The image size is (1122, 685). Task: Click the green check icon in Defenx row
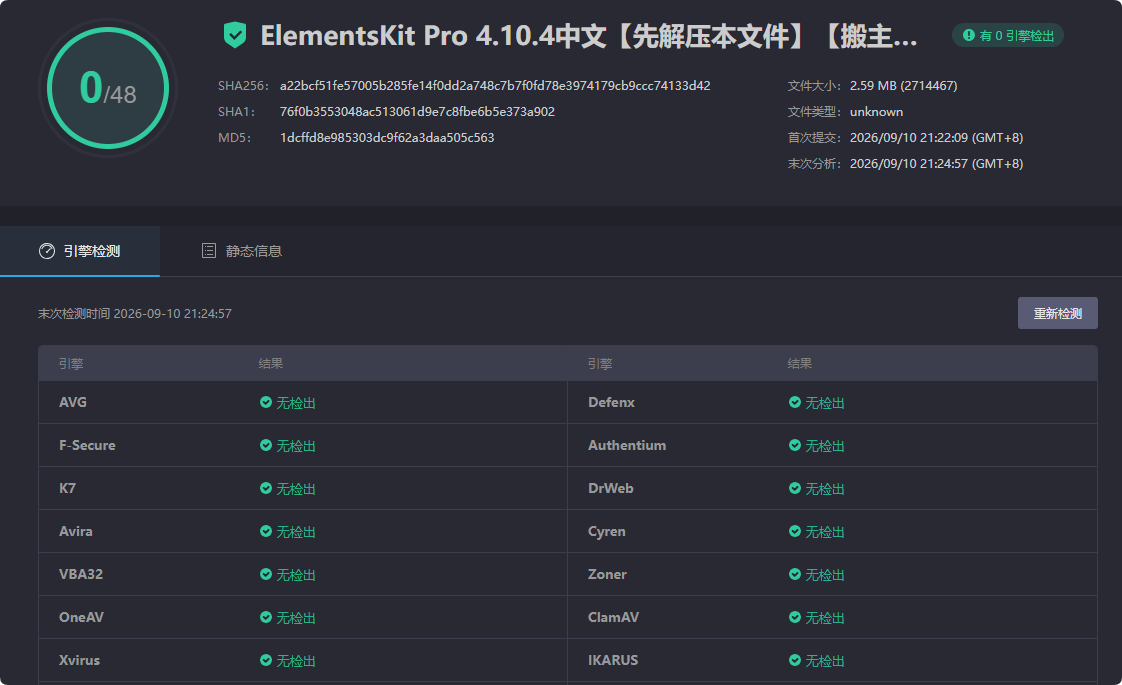(794, 402)
